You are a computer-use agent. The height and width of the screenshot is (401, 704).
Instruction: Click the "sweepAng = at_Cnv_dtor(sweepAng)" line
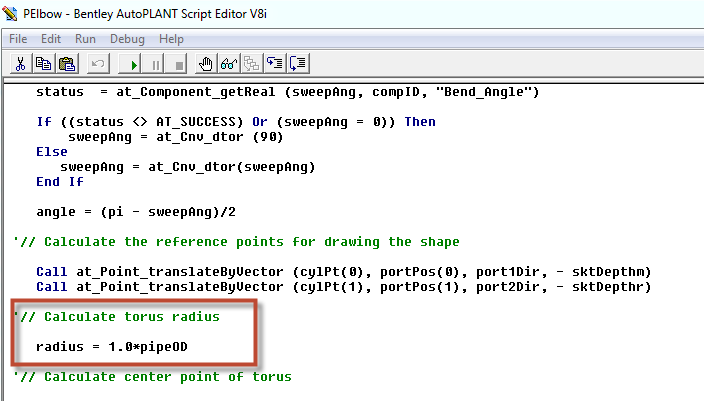188,167
